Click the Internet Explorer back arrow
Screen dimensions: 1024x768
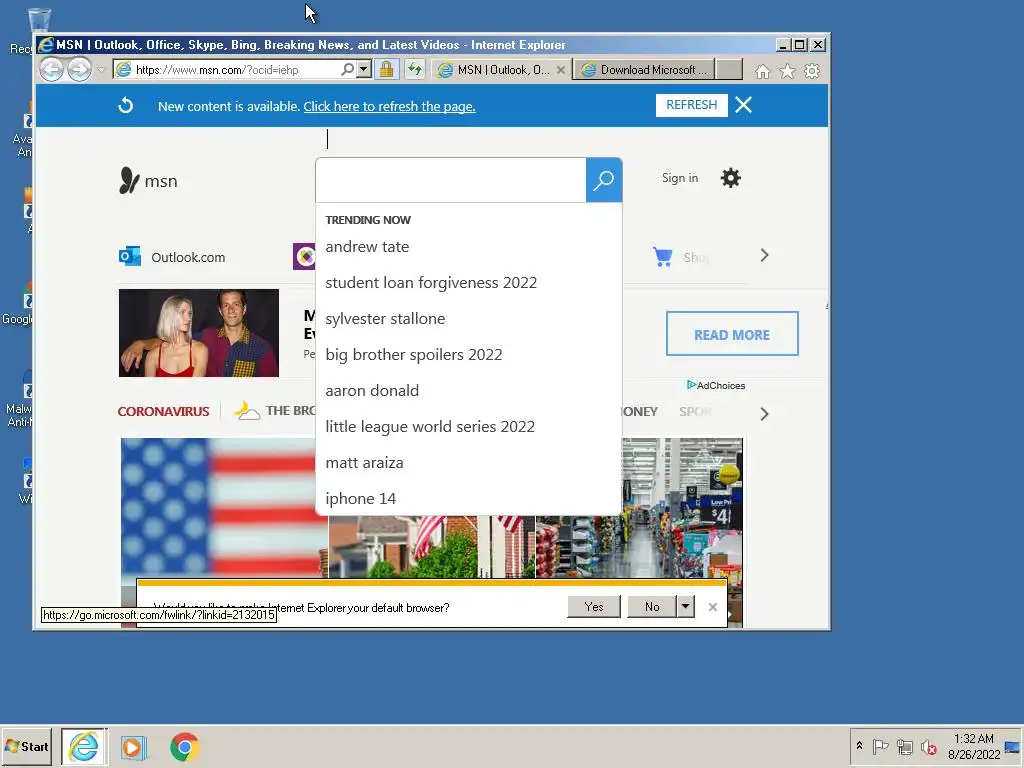click(x=51, y=69)
